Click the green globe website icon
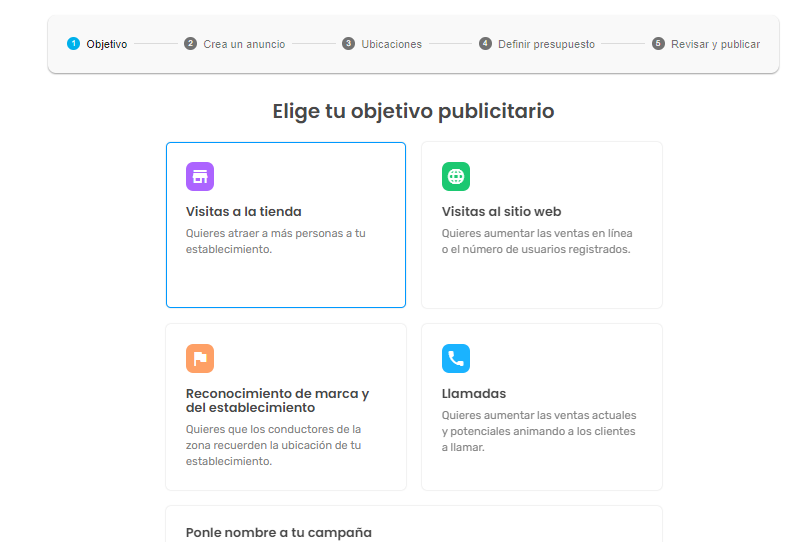The height and width of the screenshot is (542, 793). (456, 177)
